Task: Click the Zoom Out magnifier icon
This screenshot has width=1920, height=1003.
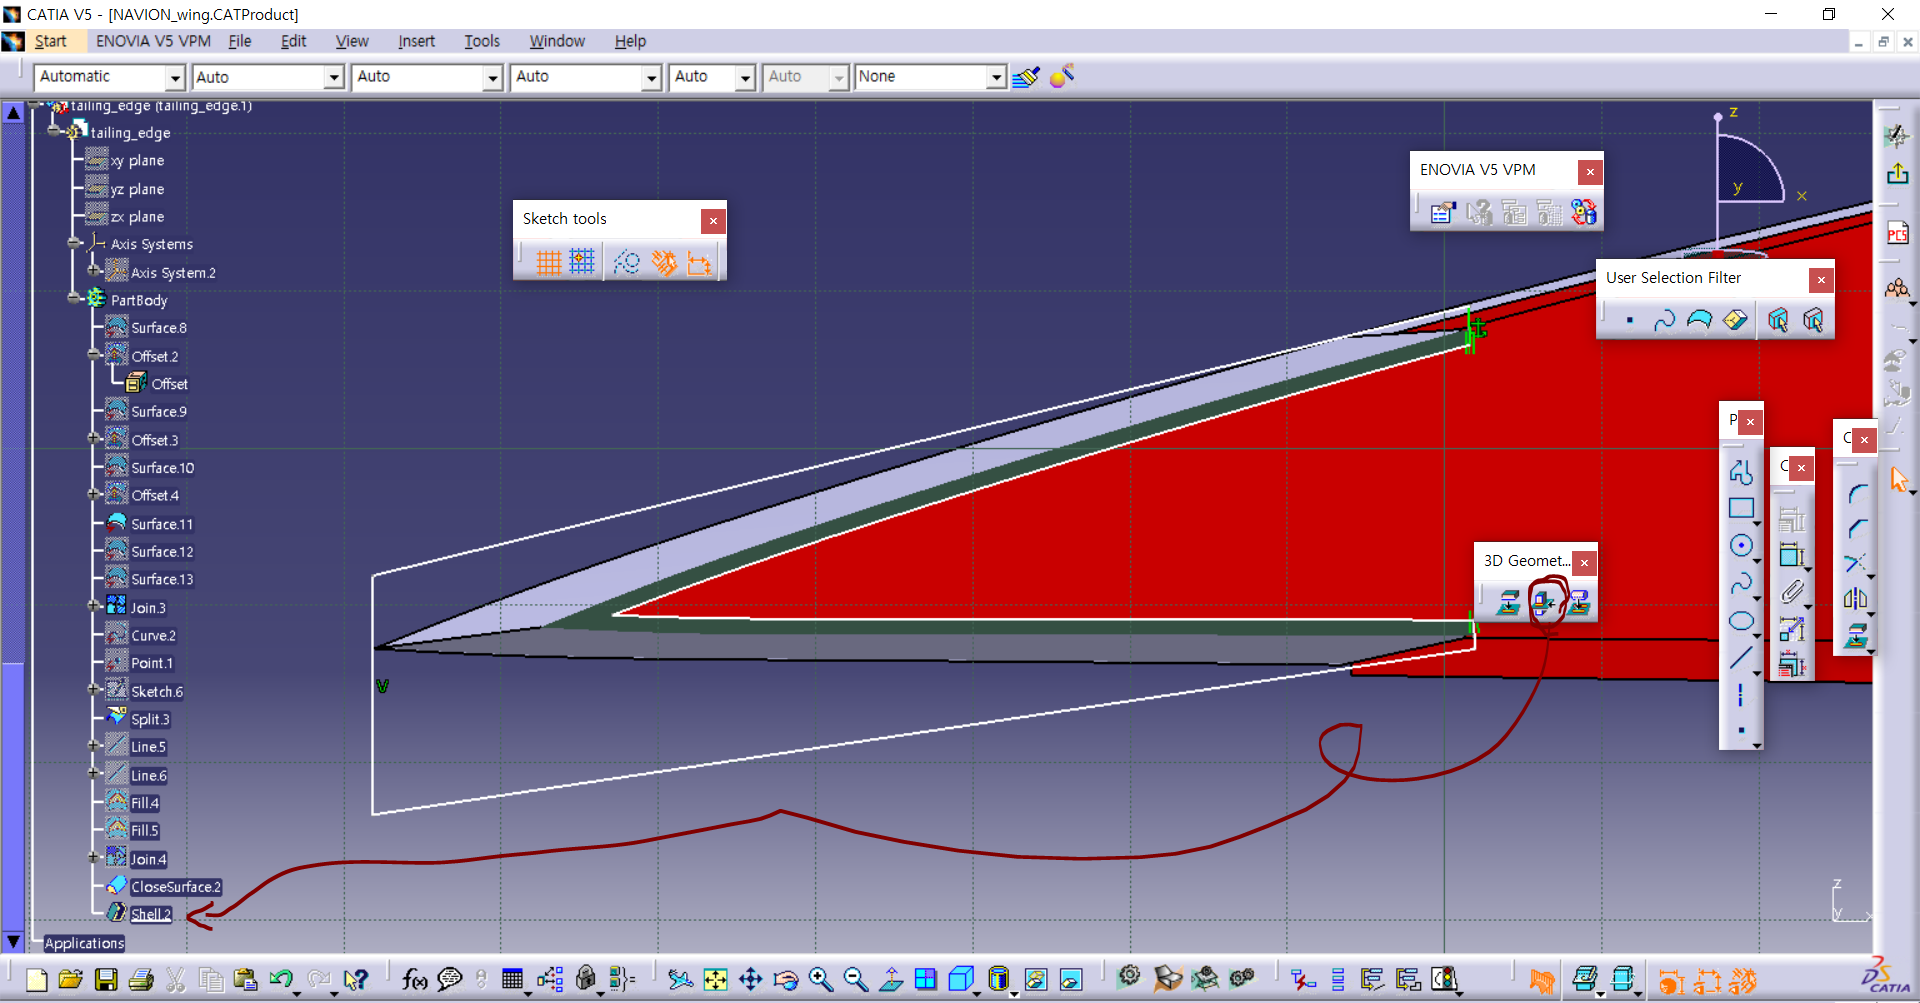Action: tap(856, 980)
